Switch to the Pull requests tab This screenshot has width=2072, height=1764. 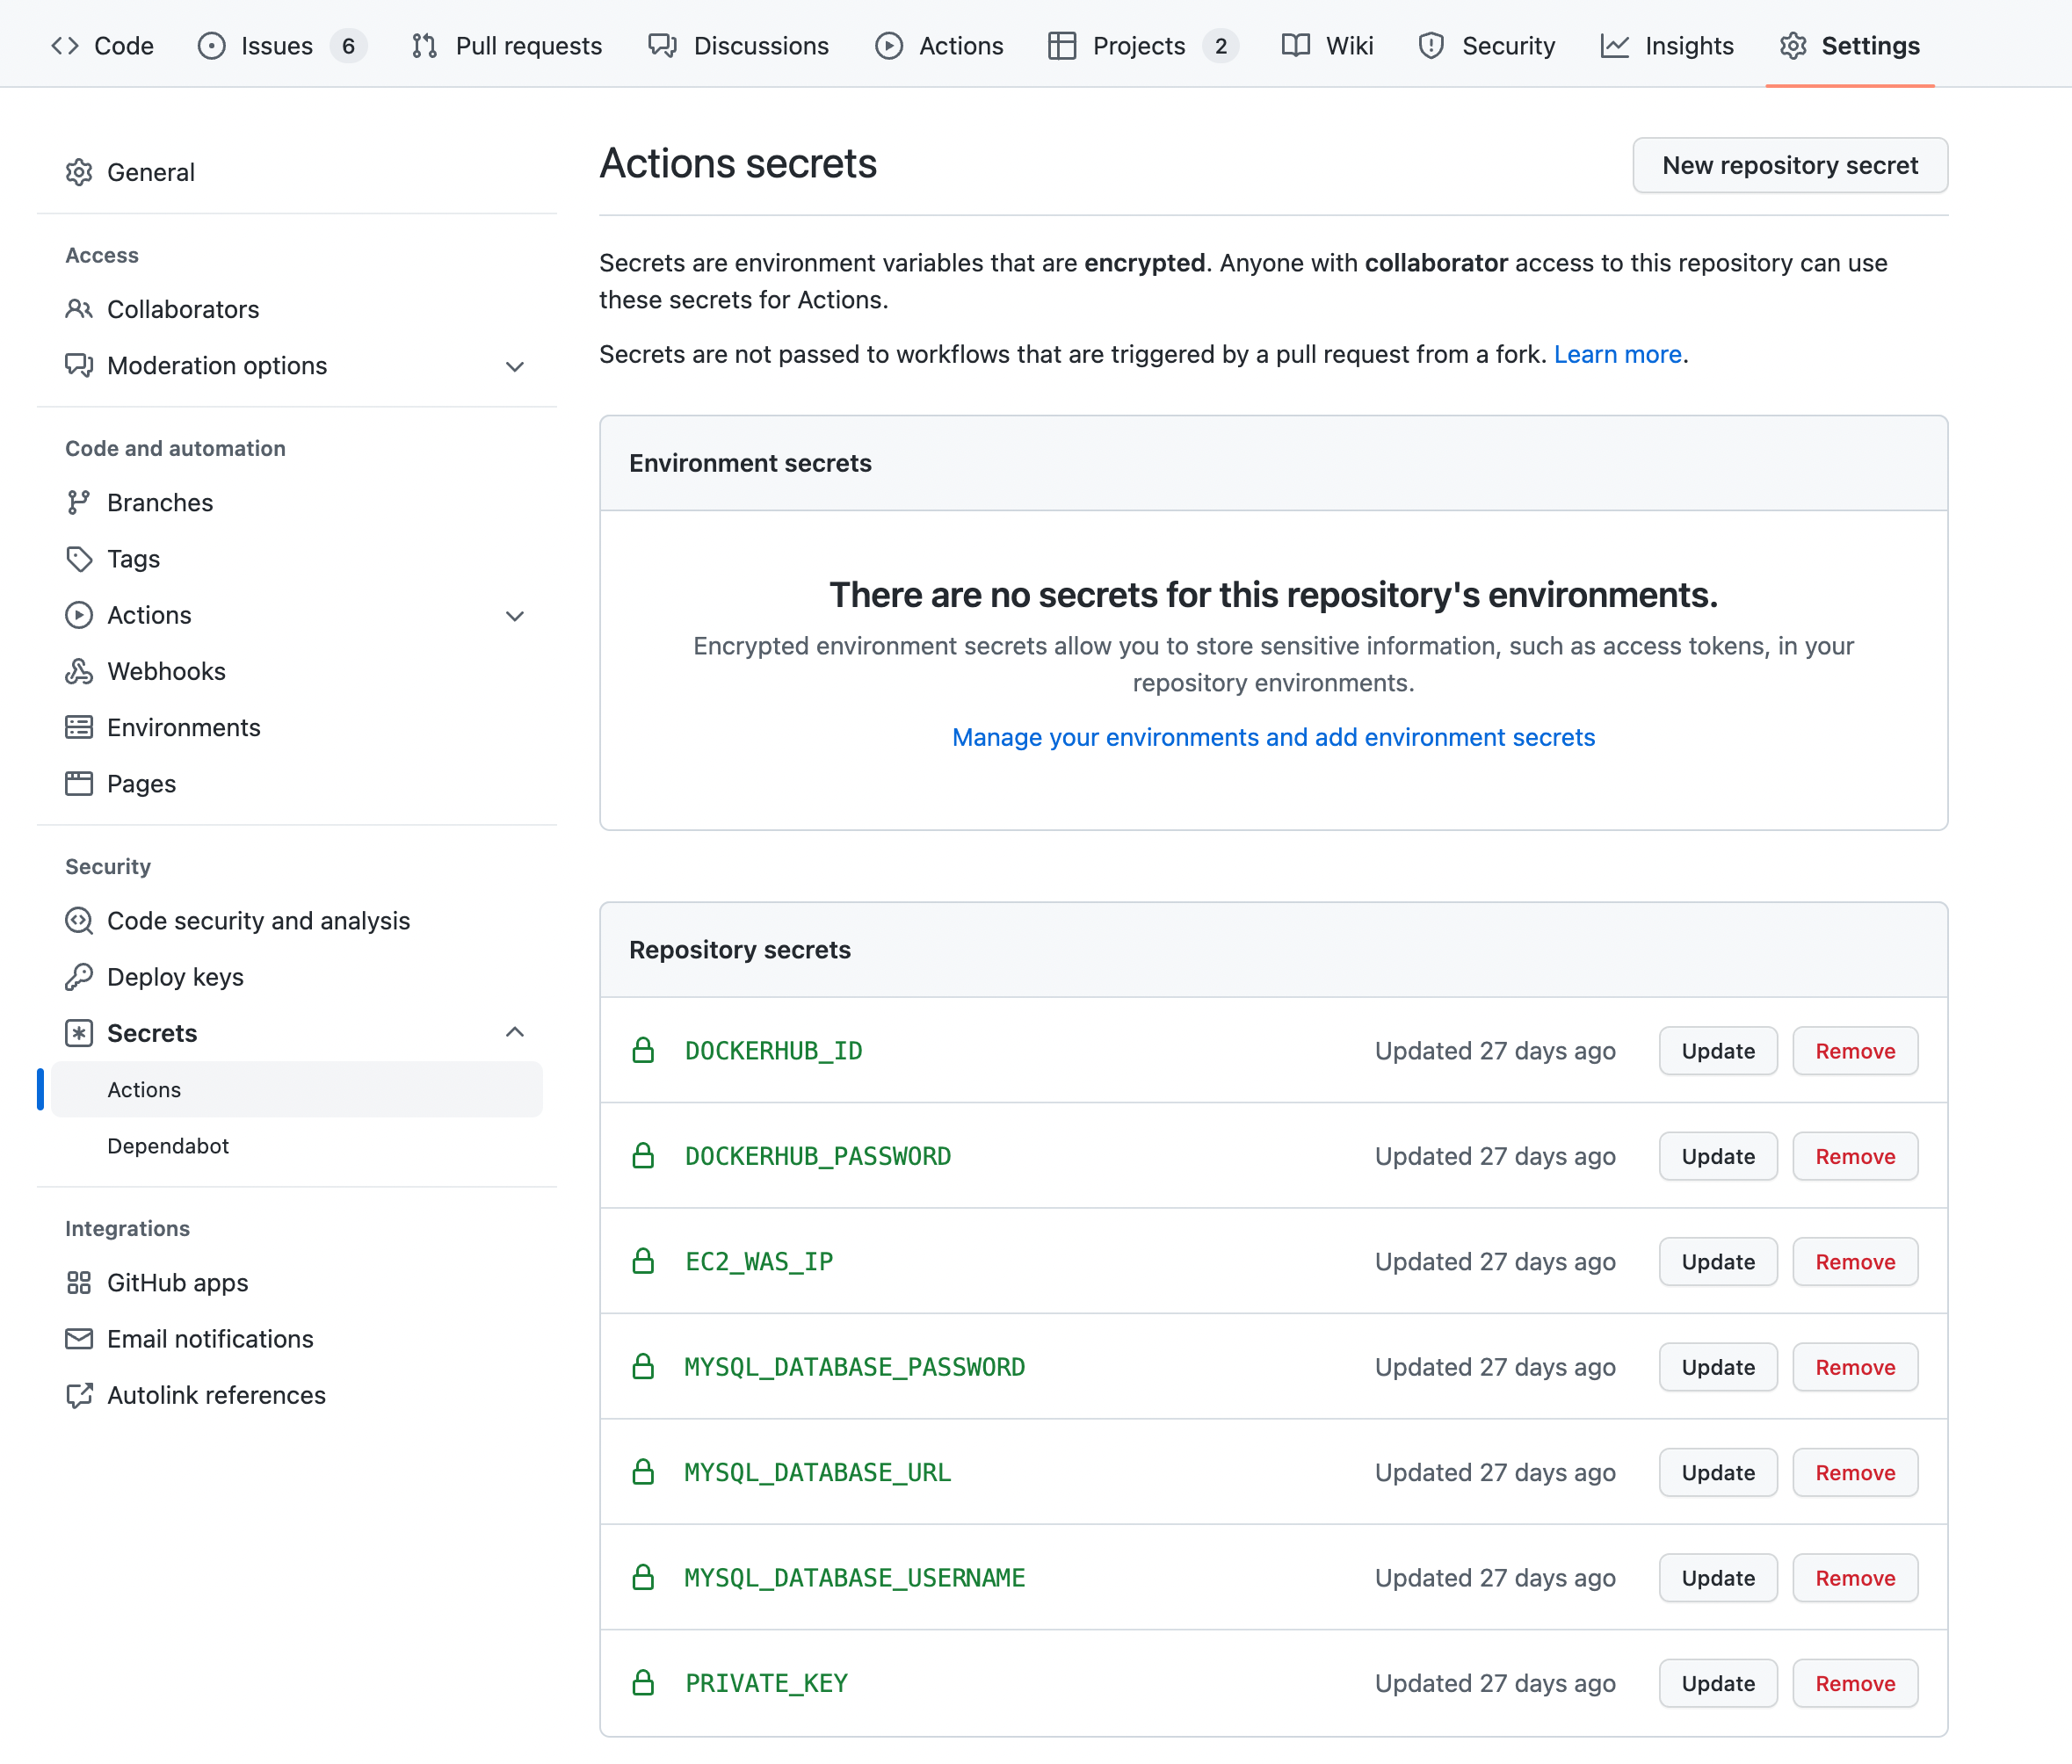click(507, 46)
